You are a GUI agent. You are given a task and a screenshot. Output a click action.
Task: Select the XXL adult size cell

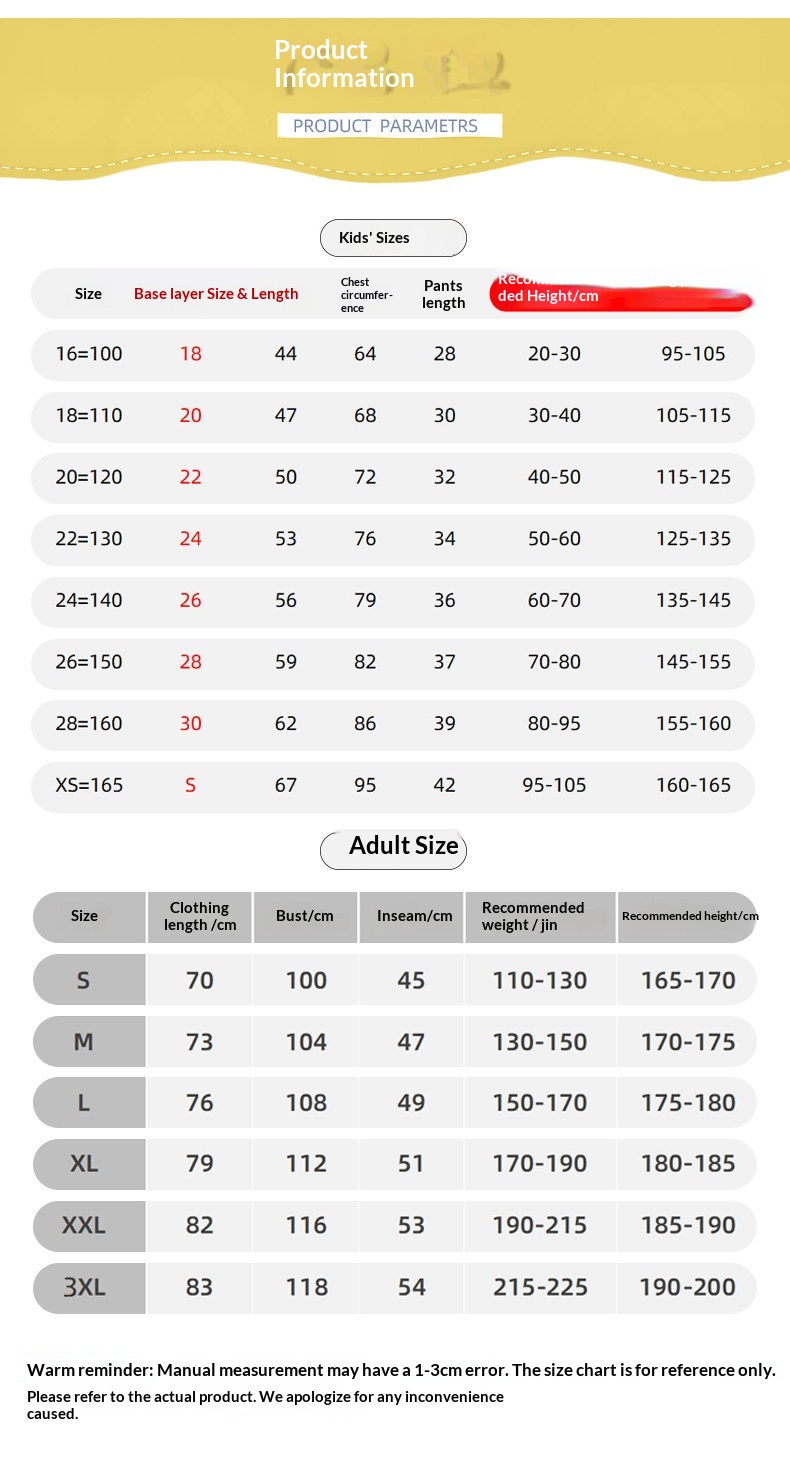click(x=84, y=1225)
